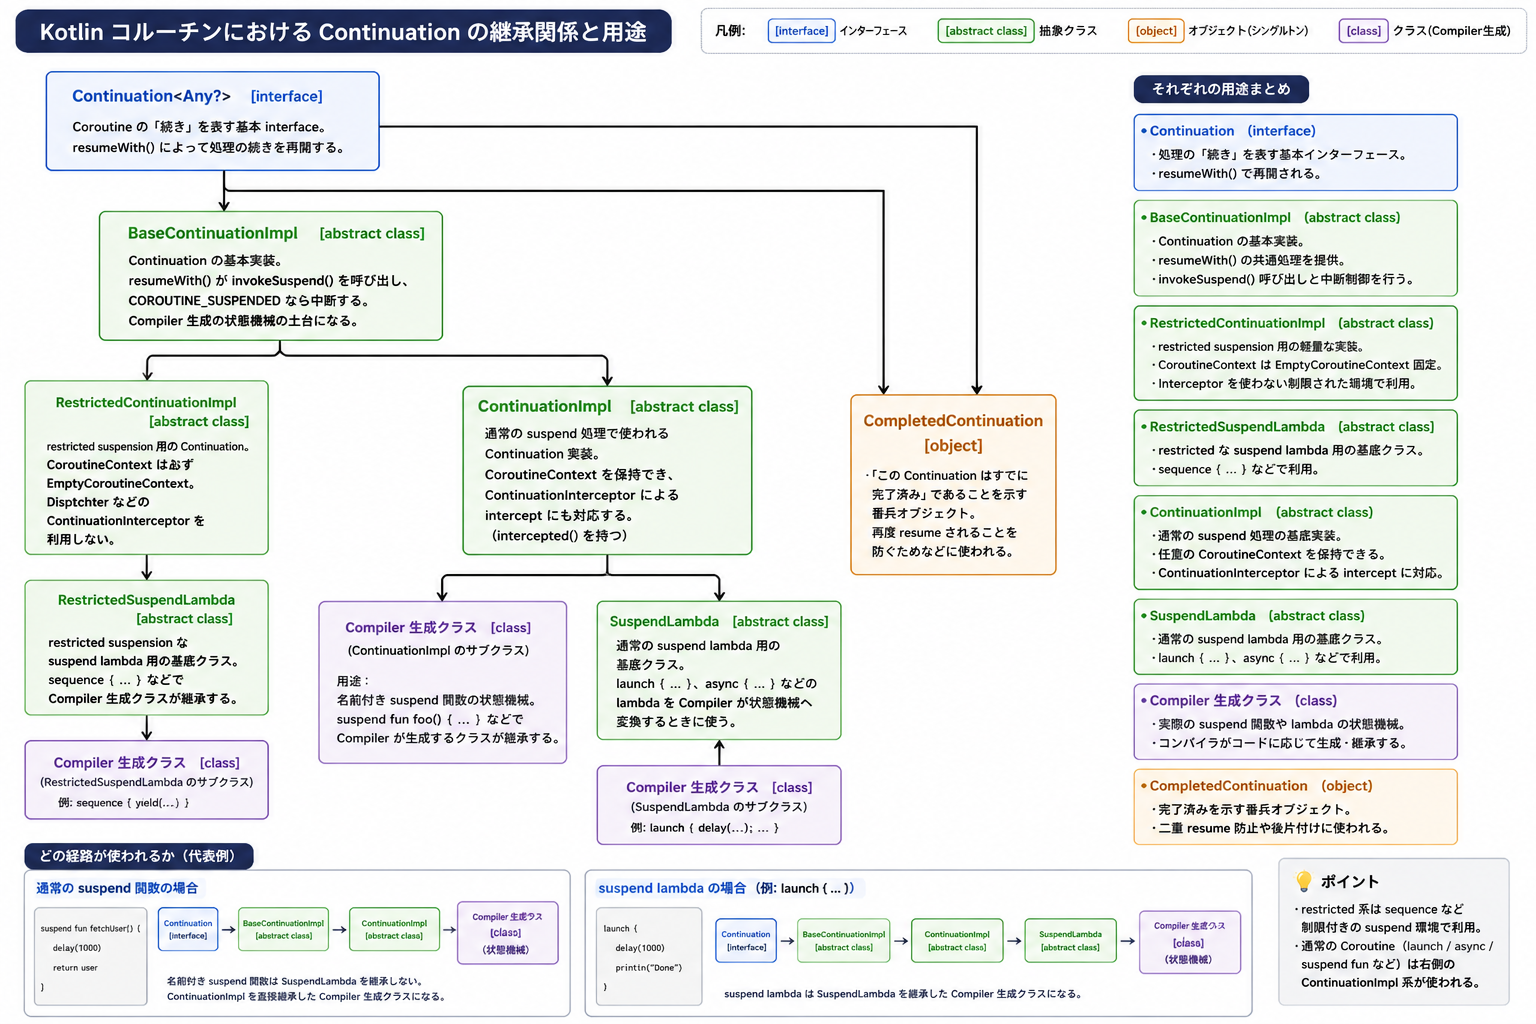Click ContinuationImpl box in suspend lambda flow

[957, 940]
